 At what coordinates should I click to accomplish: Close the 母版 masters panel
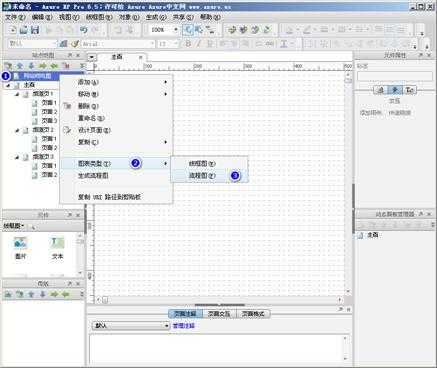pos(78,284)
